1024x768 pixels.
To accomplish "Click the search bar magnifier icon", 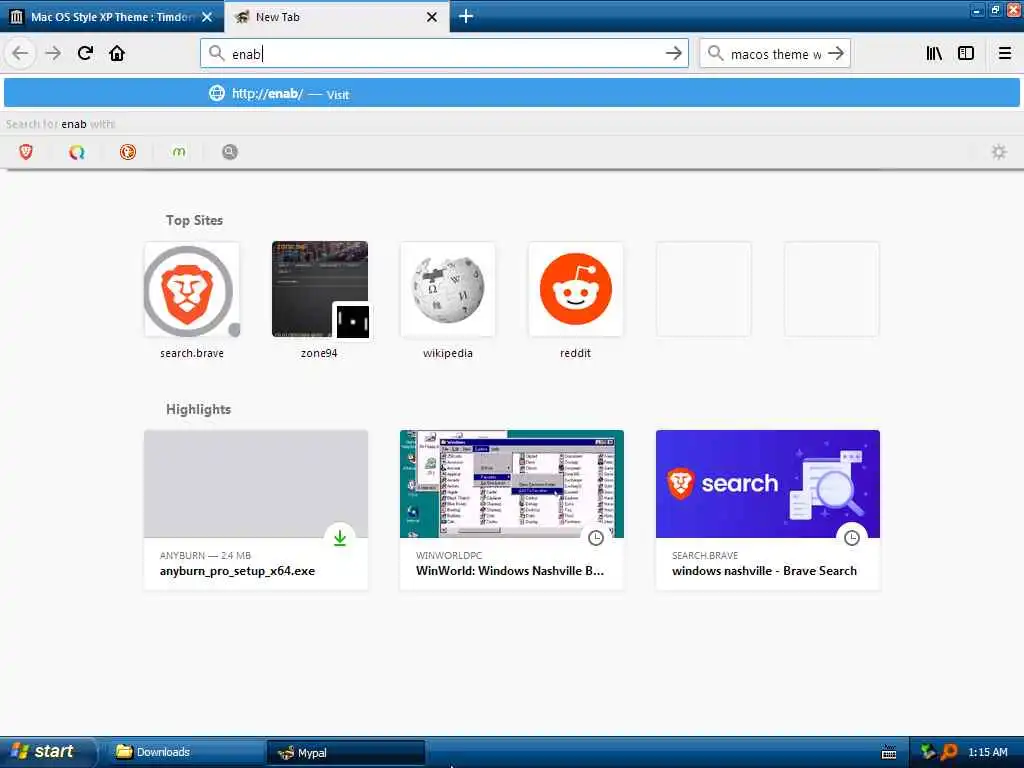I will click(716, 53).
